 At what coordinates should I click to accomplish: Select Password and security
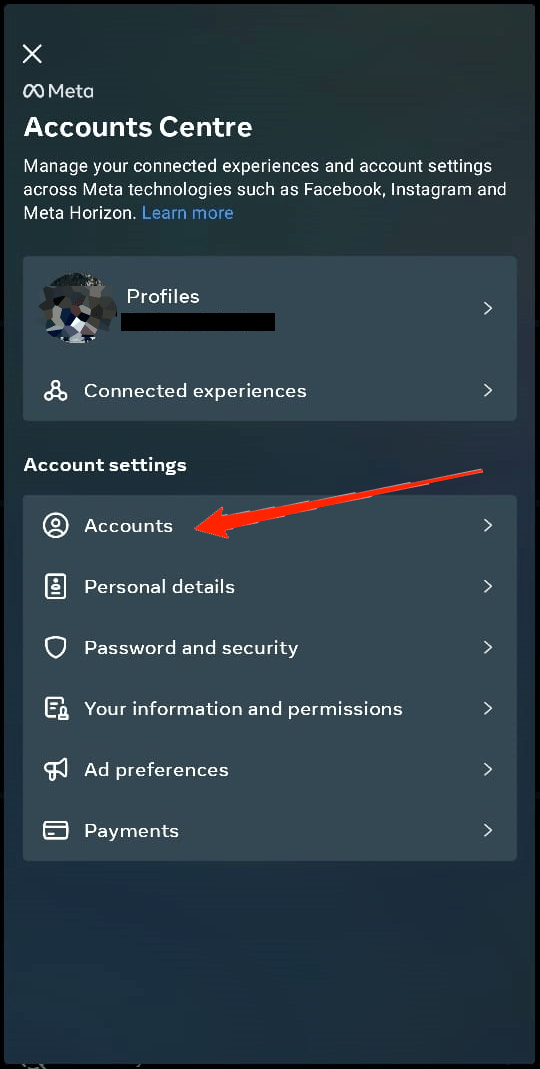click(270, 648)
